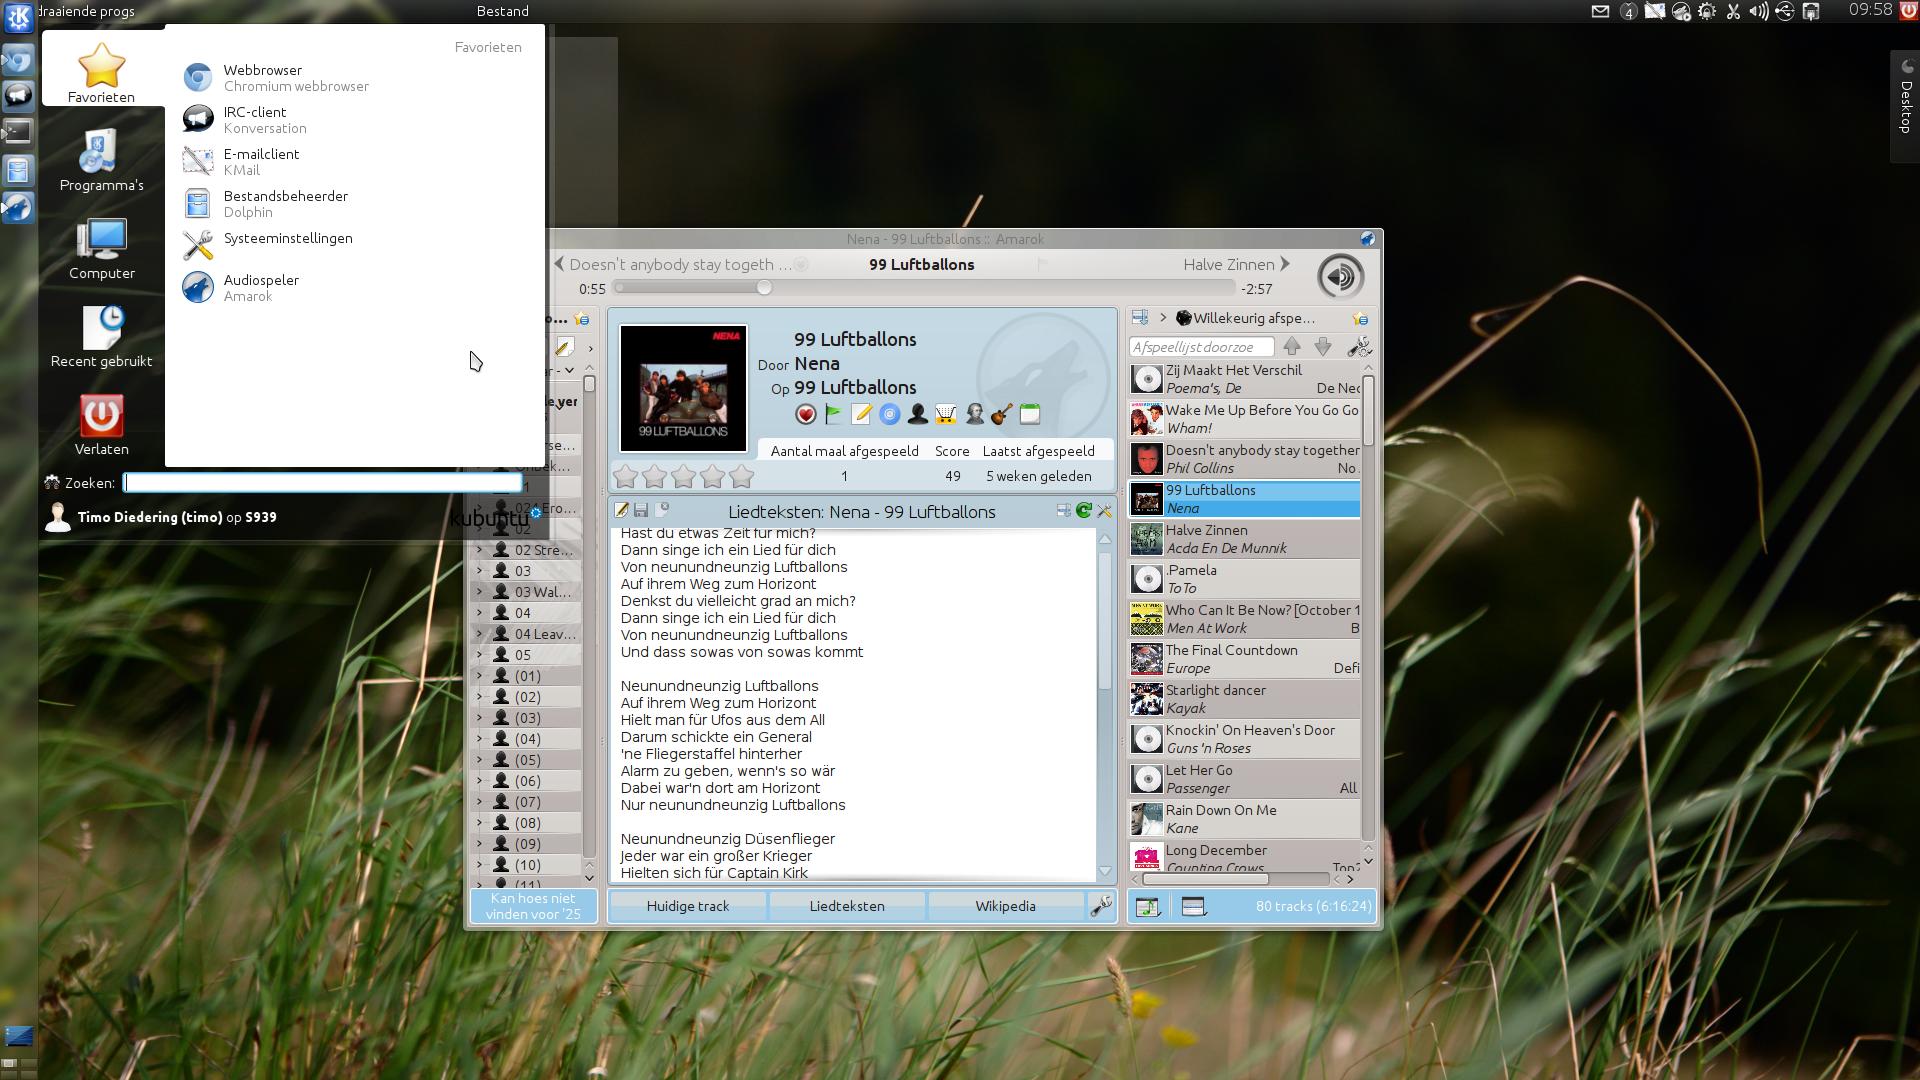
Task: Love the track with the heart icon
Action: coord(805,414)
